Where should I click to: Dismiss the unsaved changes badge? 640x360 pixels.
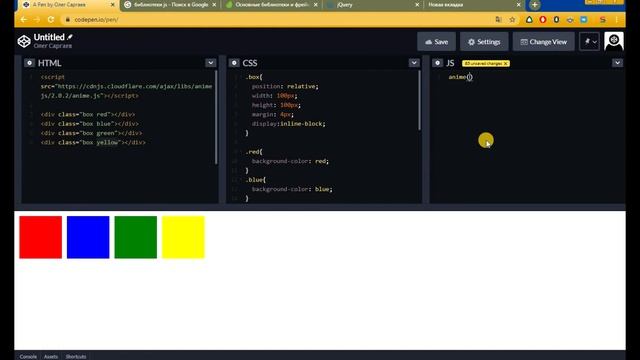tap(506, 64)
